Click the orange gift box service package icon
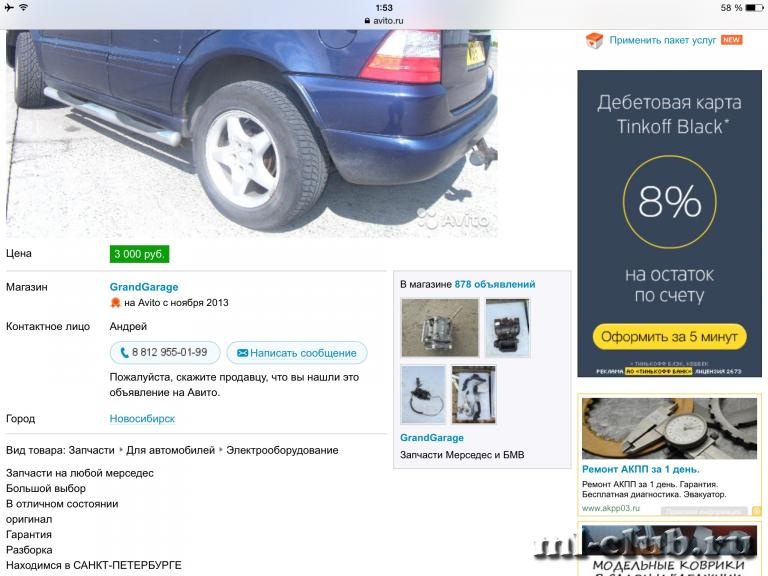This screenshot has height=576, width=768. (594, 41)
